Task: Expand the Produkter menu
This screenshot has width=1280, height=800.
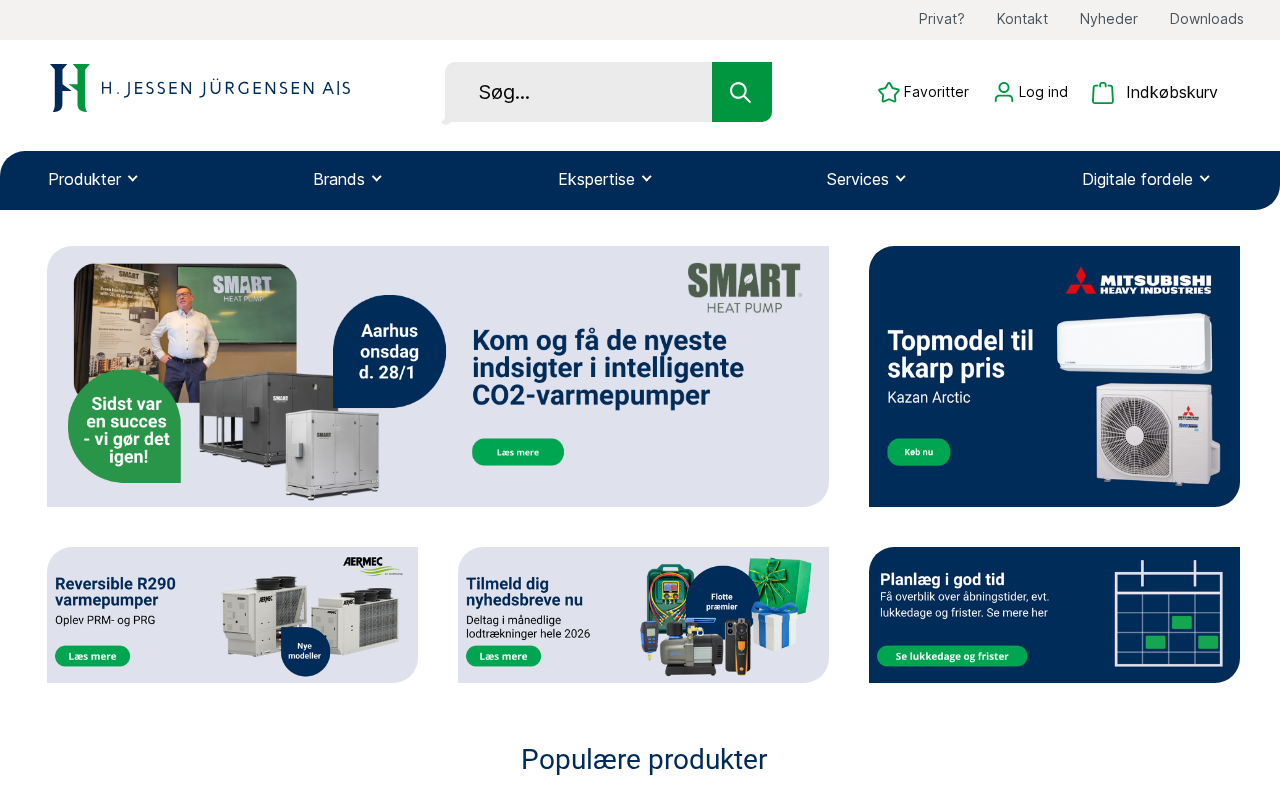Action: click(93, 179)
